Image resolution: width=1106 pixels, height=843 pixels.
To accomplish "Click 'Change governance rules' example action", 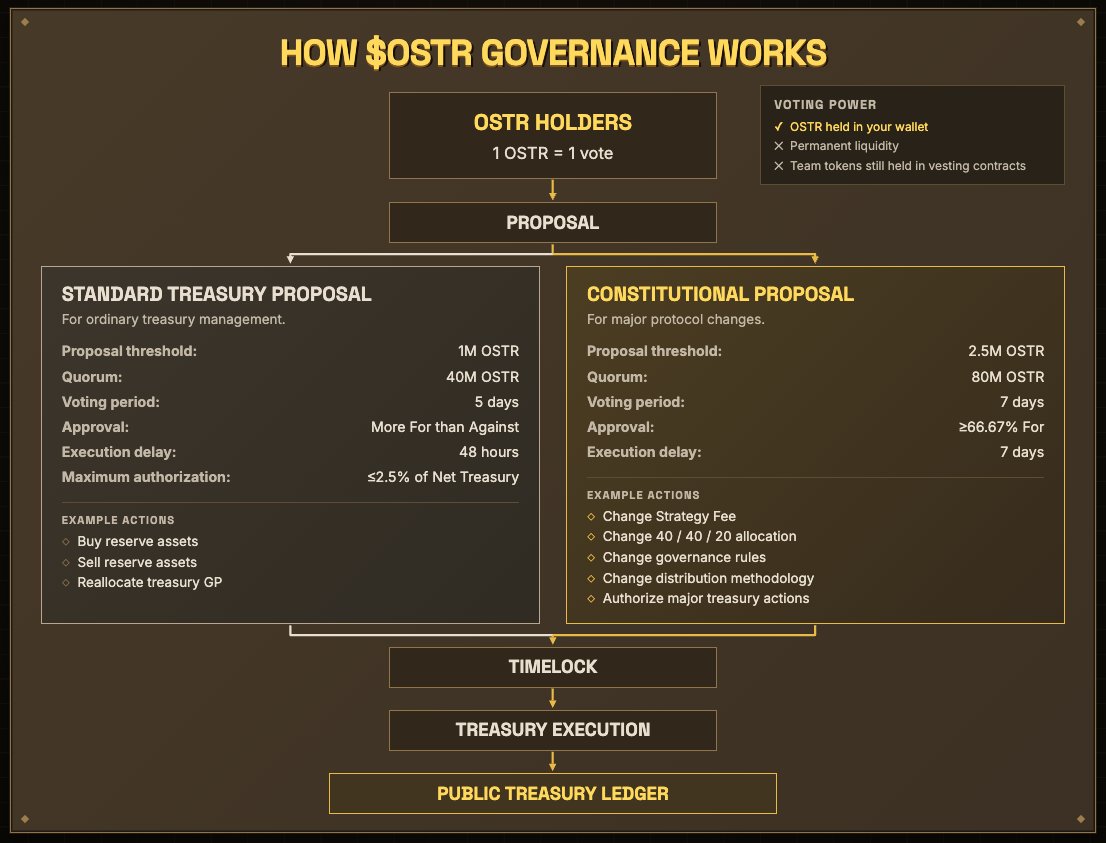I will tap(684, 558).
